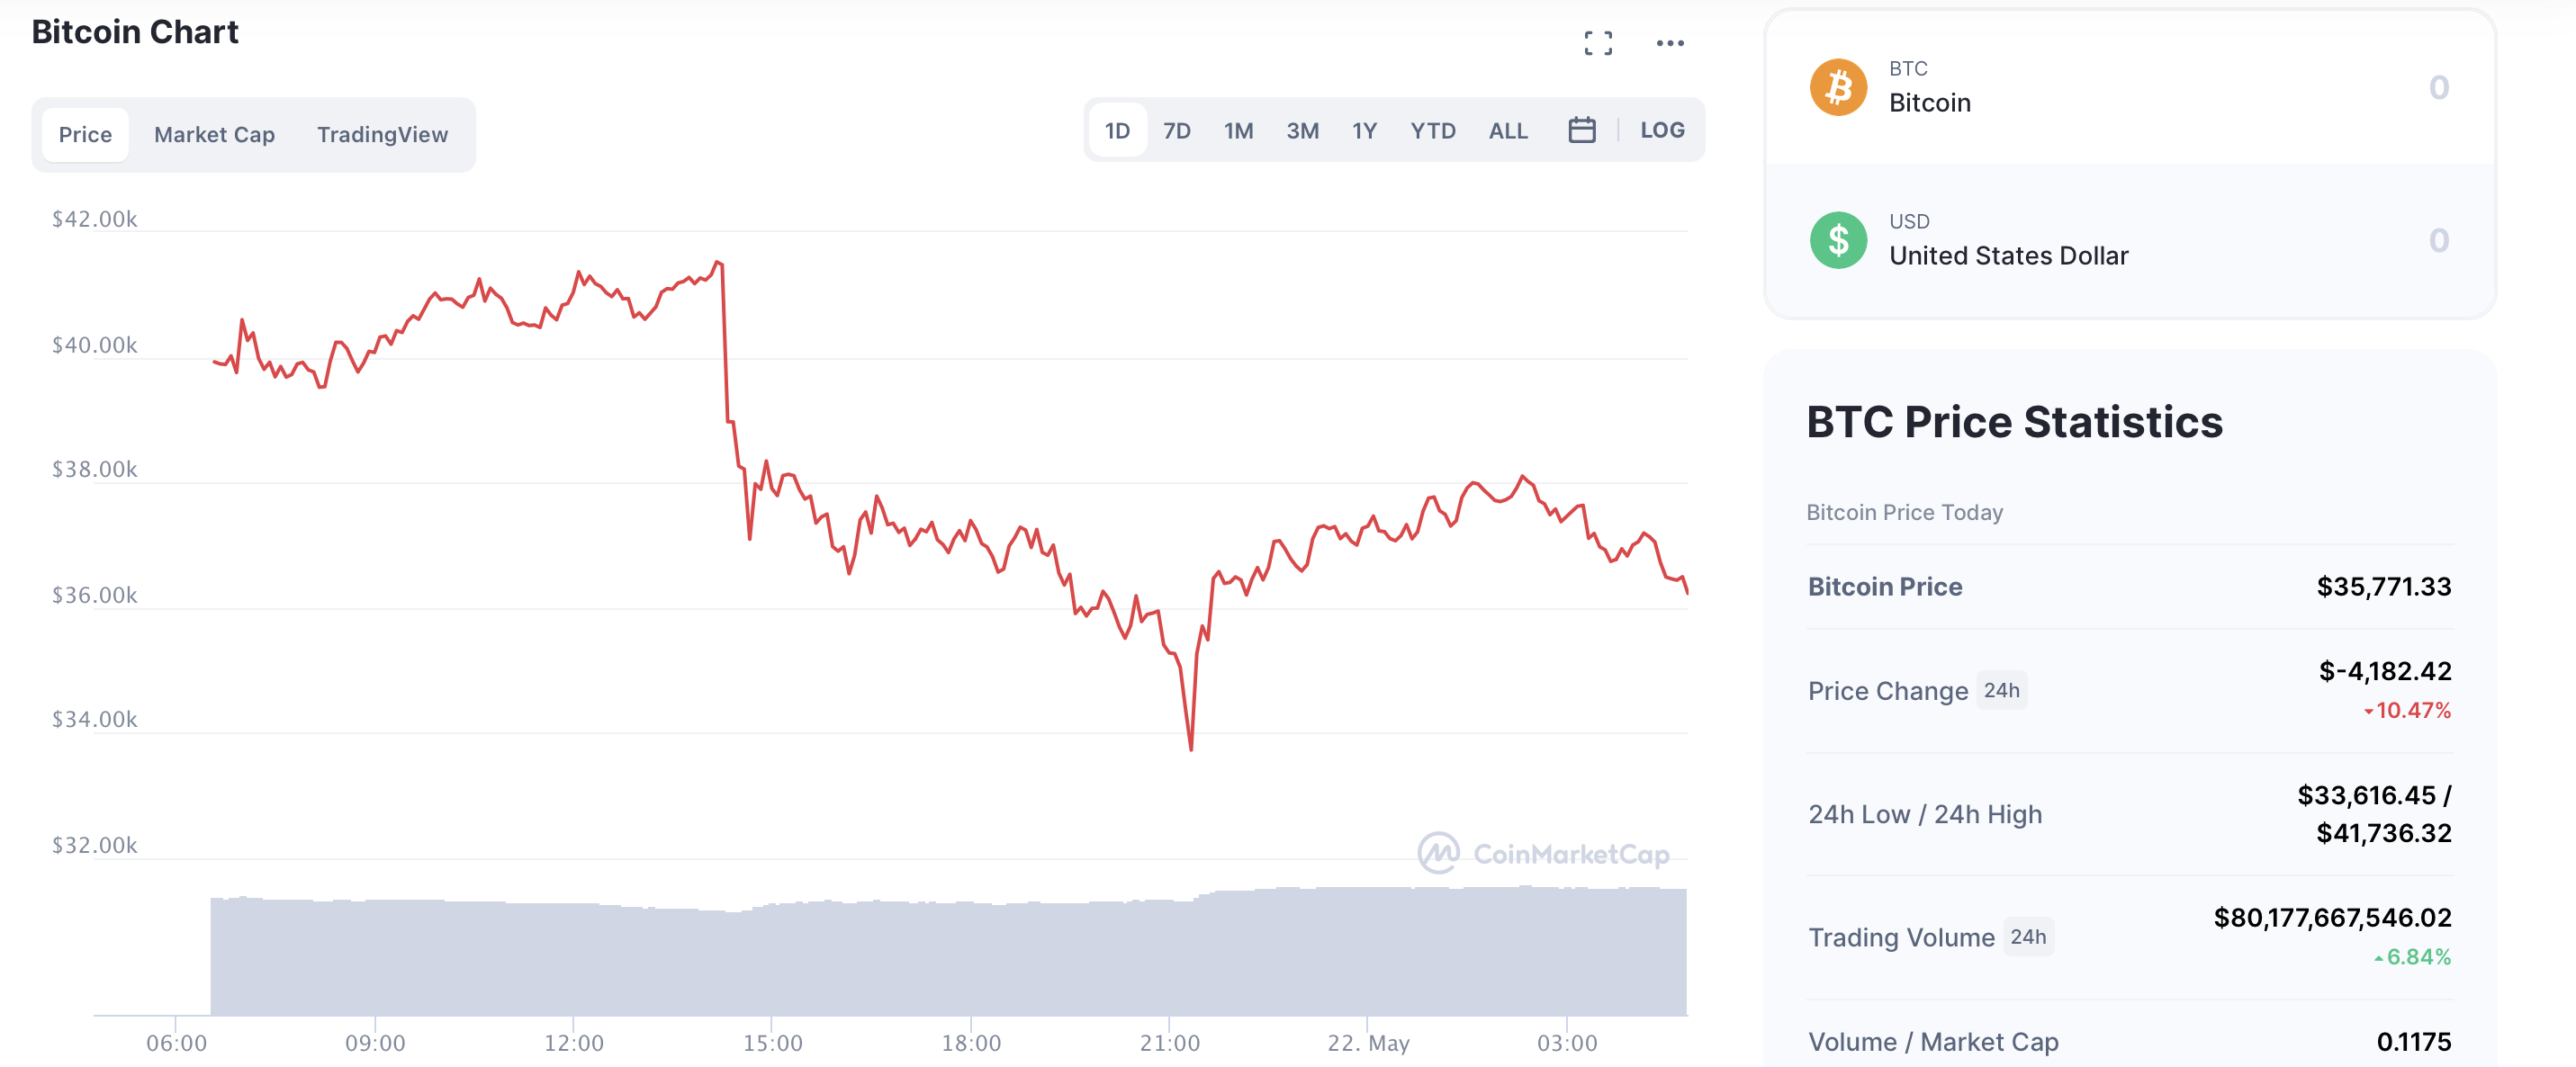Click the green US Dollar icon
The width and height of the screenshot is (2576, 1067).
pos(1837,240)
